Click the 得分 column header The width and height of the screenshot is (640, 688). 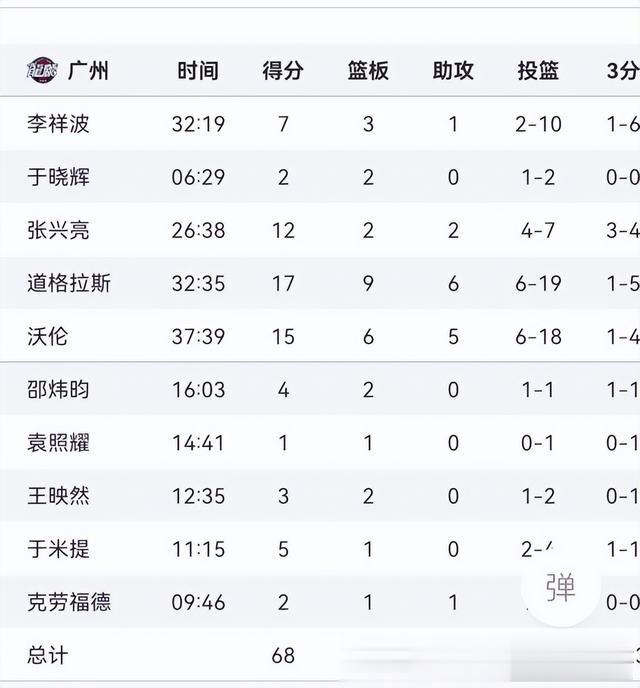(283, 71)
